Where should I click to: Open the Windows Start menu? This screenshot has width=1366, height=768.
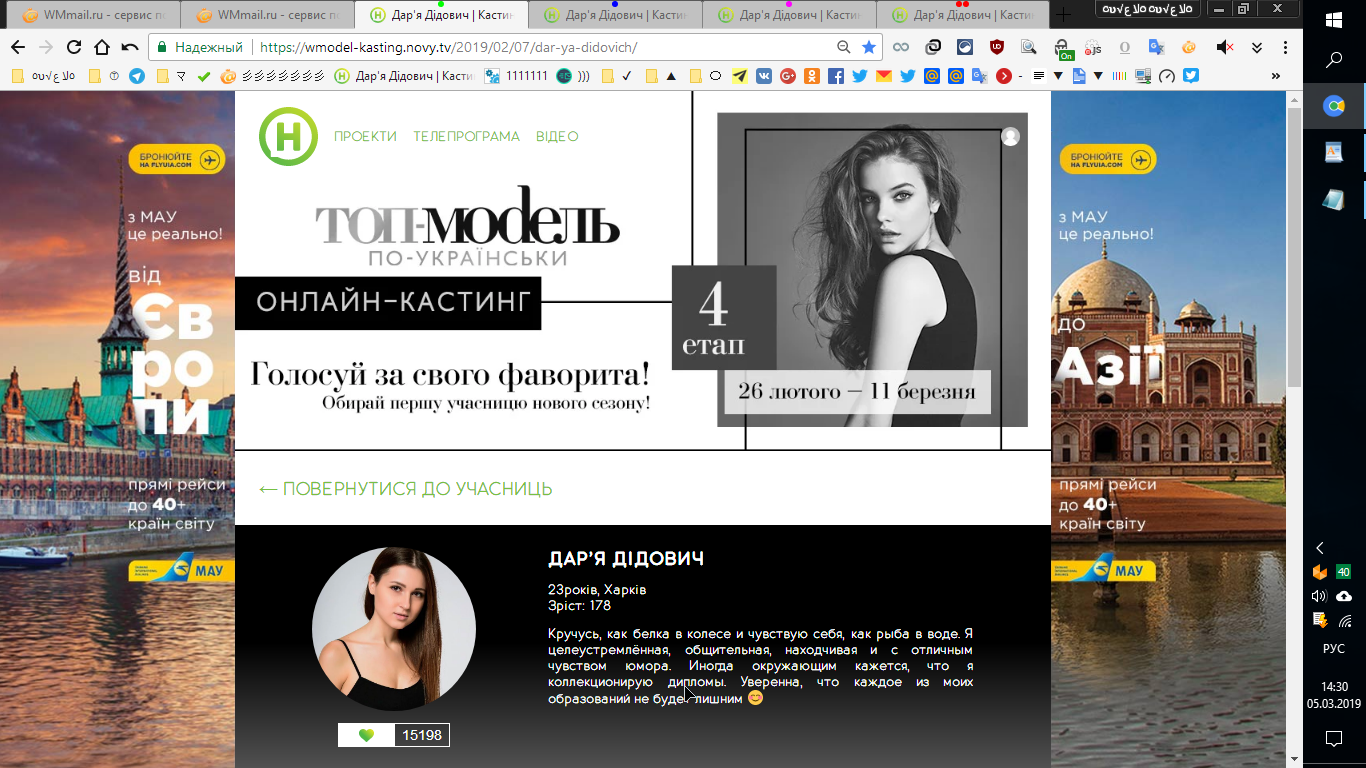coord(1334,19)
